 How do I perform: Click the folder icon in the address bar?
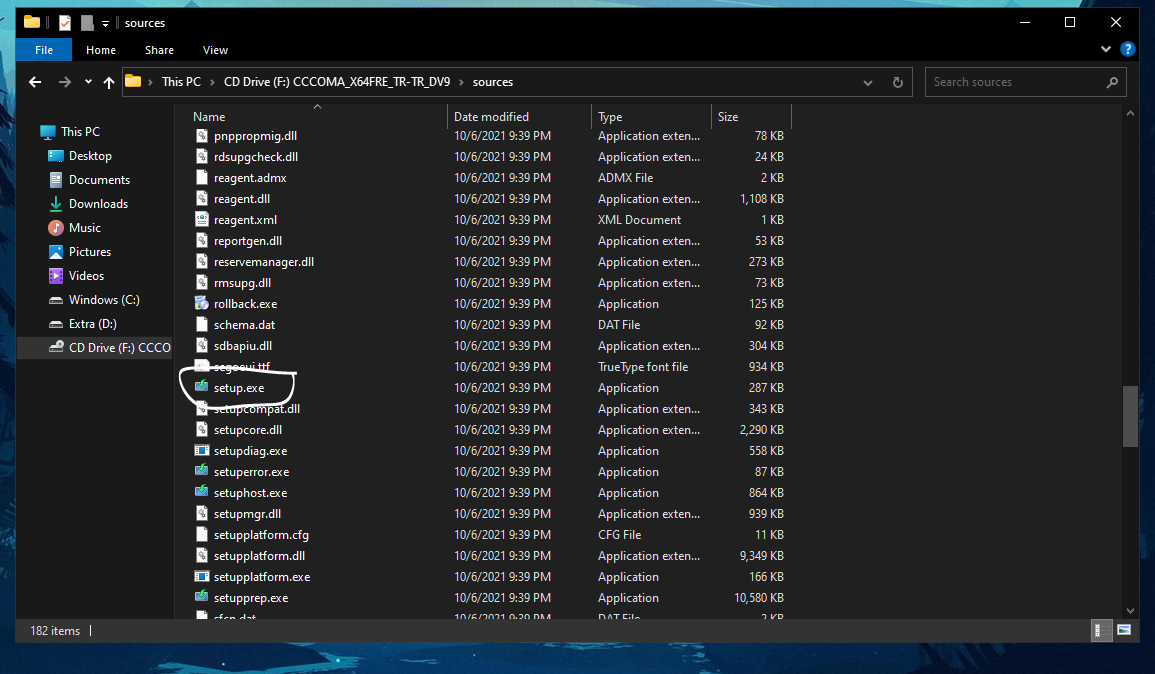pyautogui.click(x=133, y=81)
